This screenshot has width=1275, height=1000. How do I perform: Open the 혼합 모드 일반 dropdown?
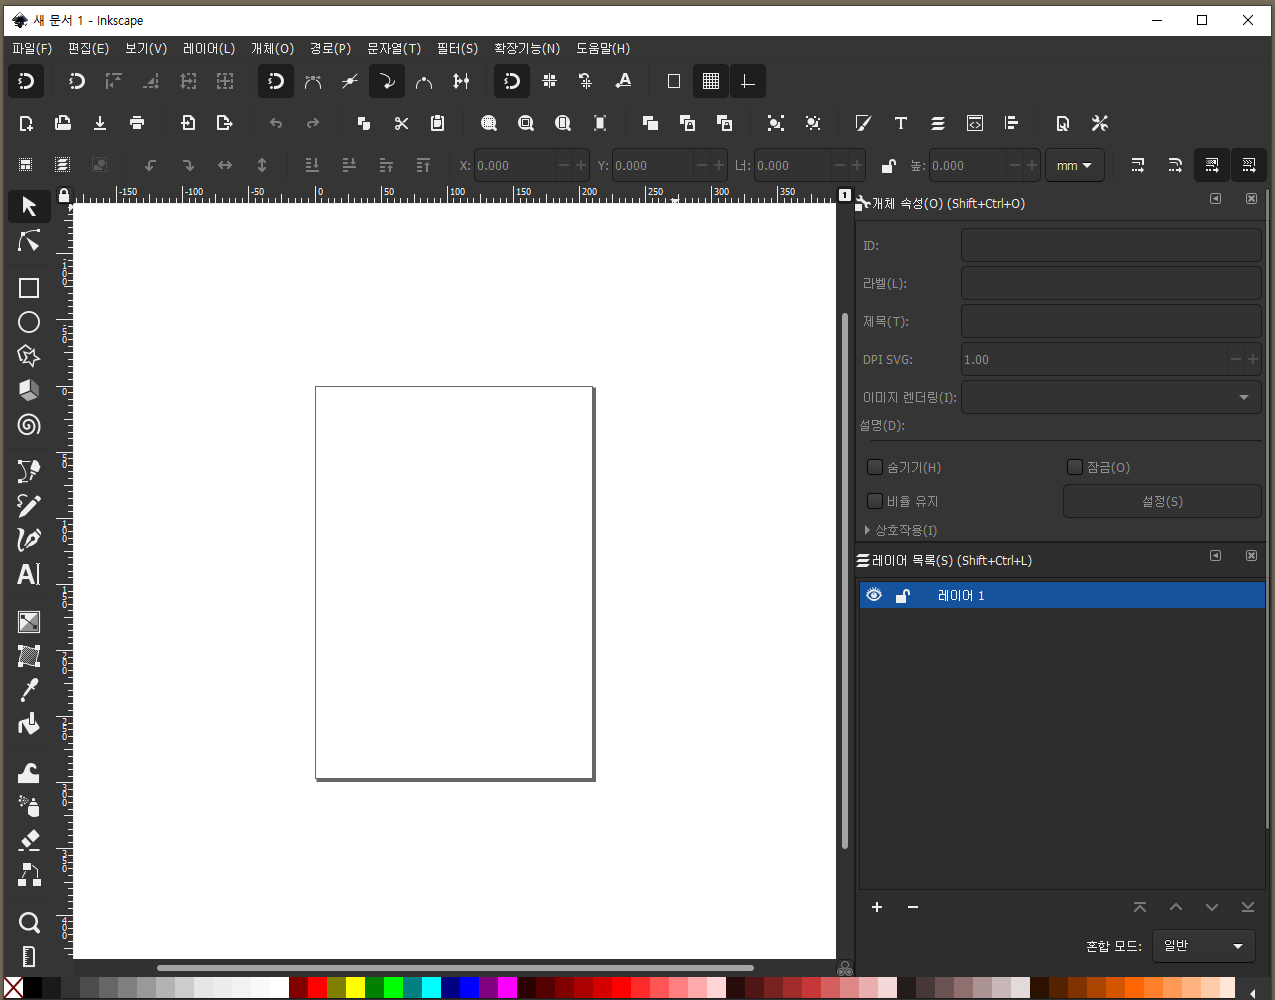[1203, 946]
